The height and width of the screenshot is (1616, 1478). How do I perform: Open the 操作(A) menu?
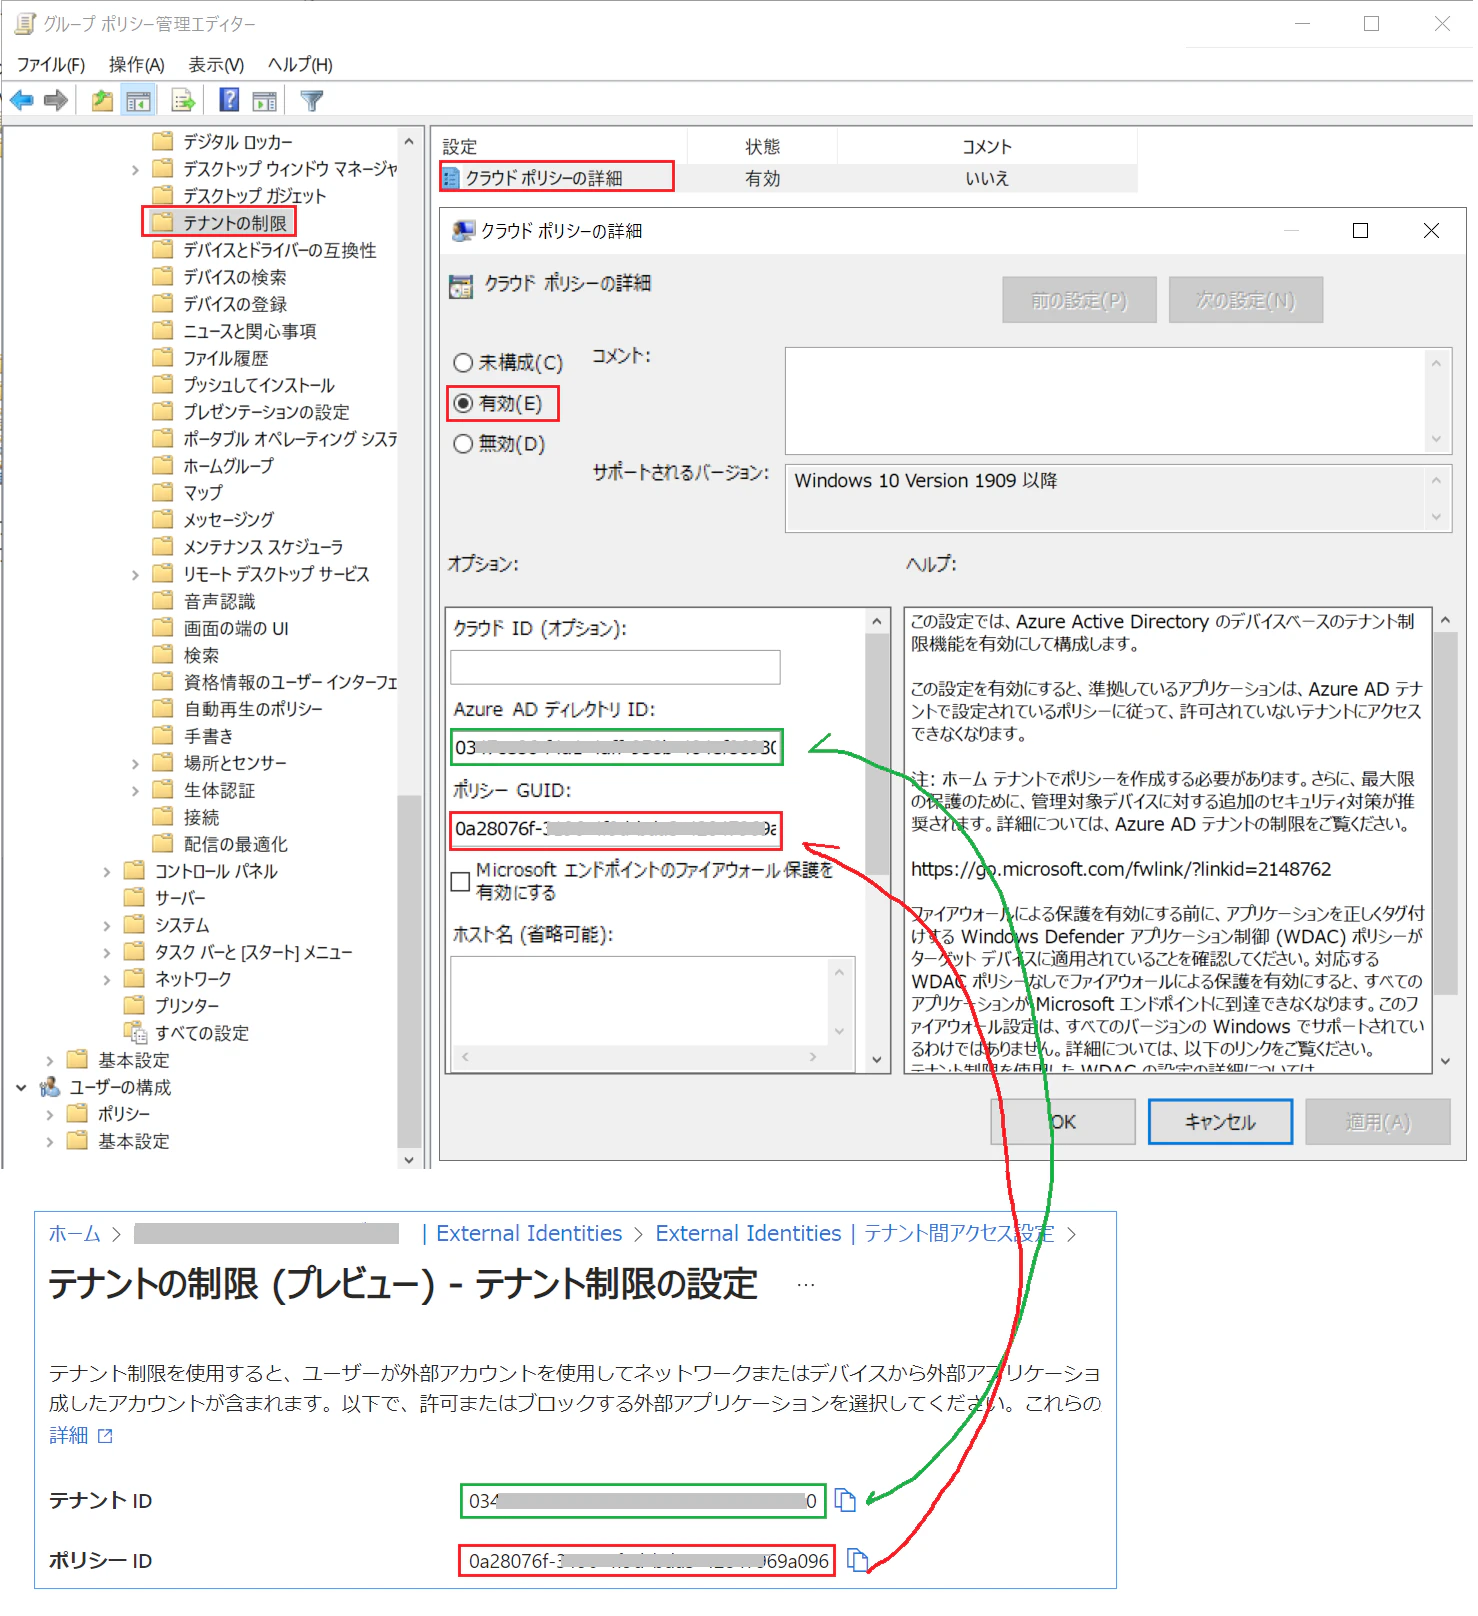click(136, 65)
